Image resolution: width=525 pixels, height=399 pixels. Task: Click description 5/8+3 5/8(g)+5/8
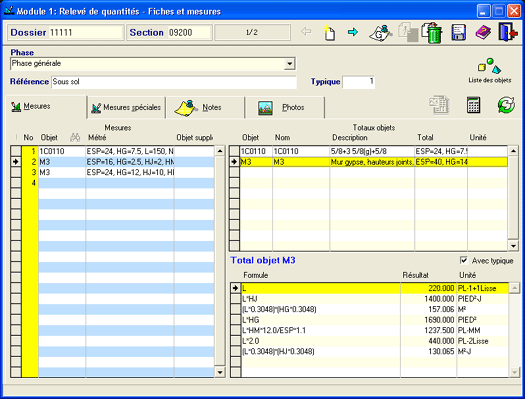[372, 151]
